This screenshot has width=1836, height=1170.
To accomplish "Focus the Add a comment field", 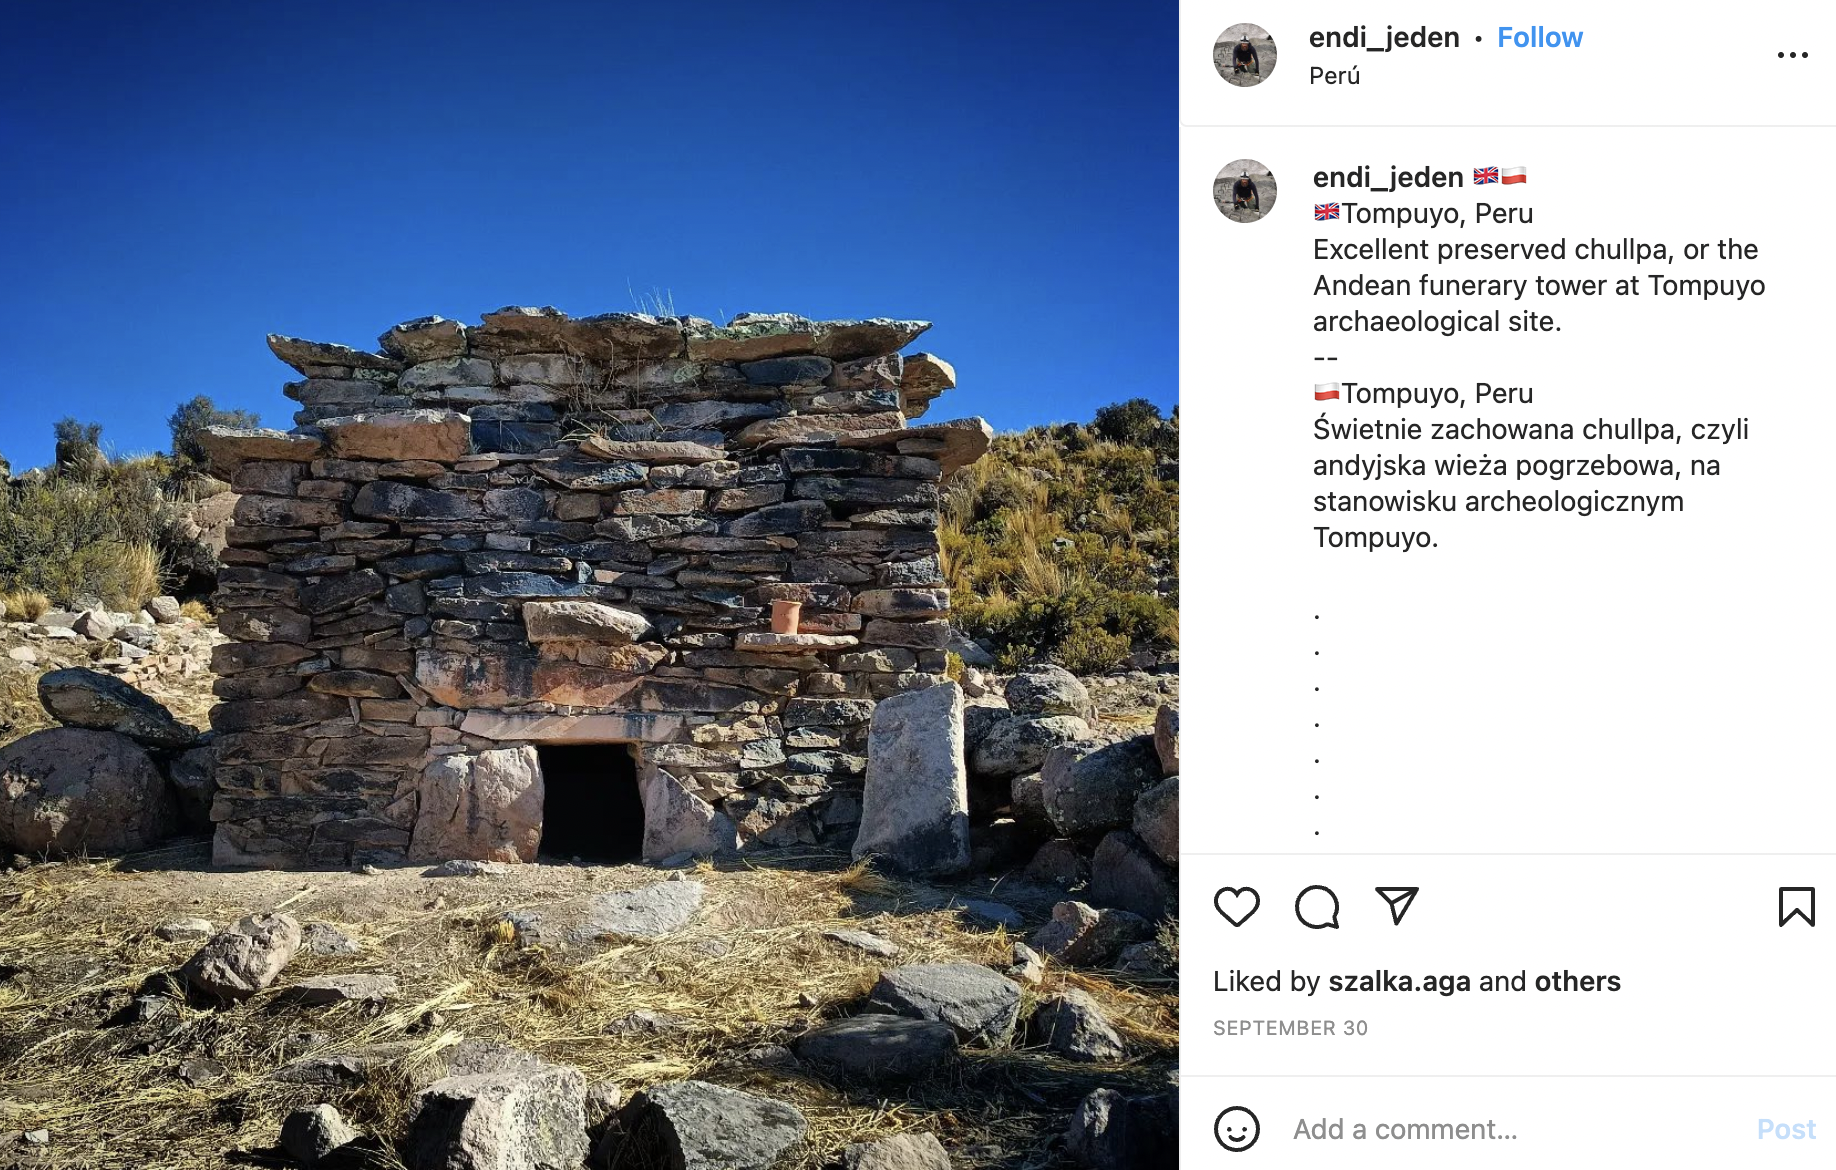I will [1510, 1129].
